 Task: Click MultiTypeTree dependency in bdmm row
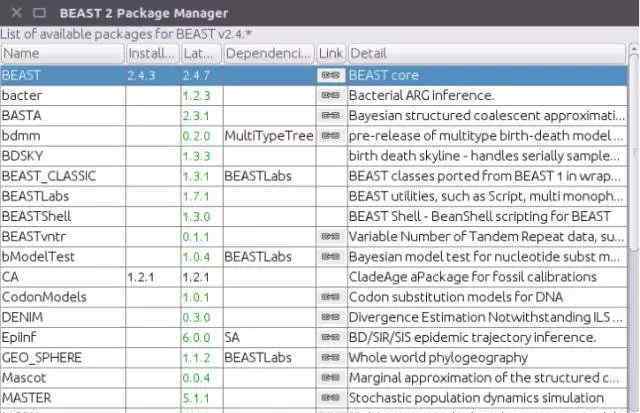click(269, 135)
